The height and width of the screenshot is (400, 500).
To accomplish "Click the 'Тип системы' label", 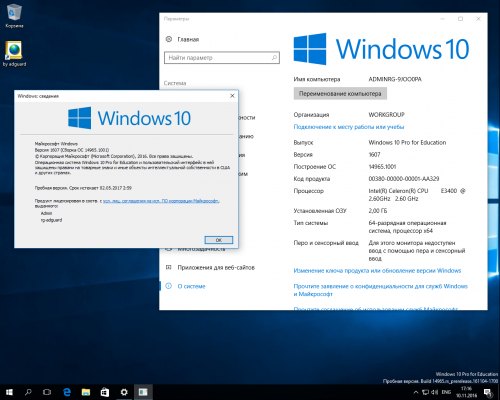I will pos(311,223).
